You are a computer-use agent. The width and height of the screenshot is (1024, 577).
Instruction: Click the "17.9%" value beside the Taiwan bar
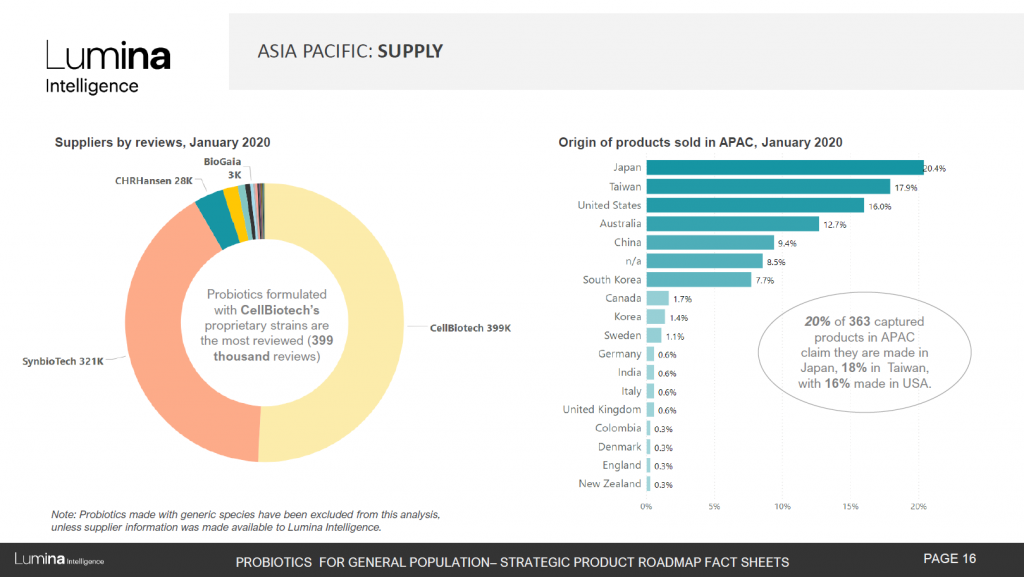pyautogui.click(x=906, y=187)
